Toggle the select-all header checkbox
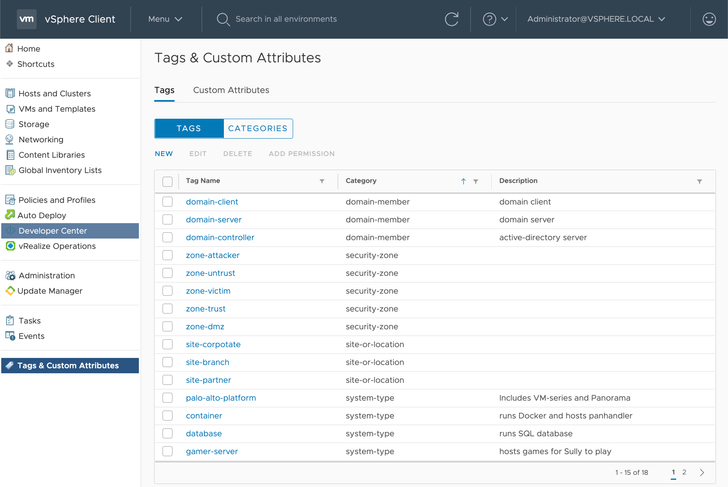728x487 pixels. pyautogui.click(x=167, y=181)
